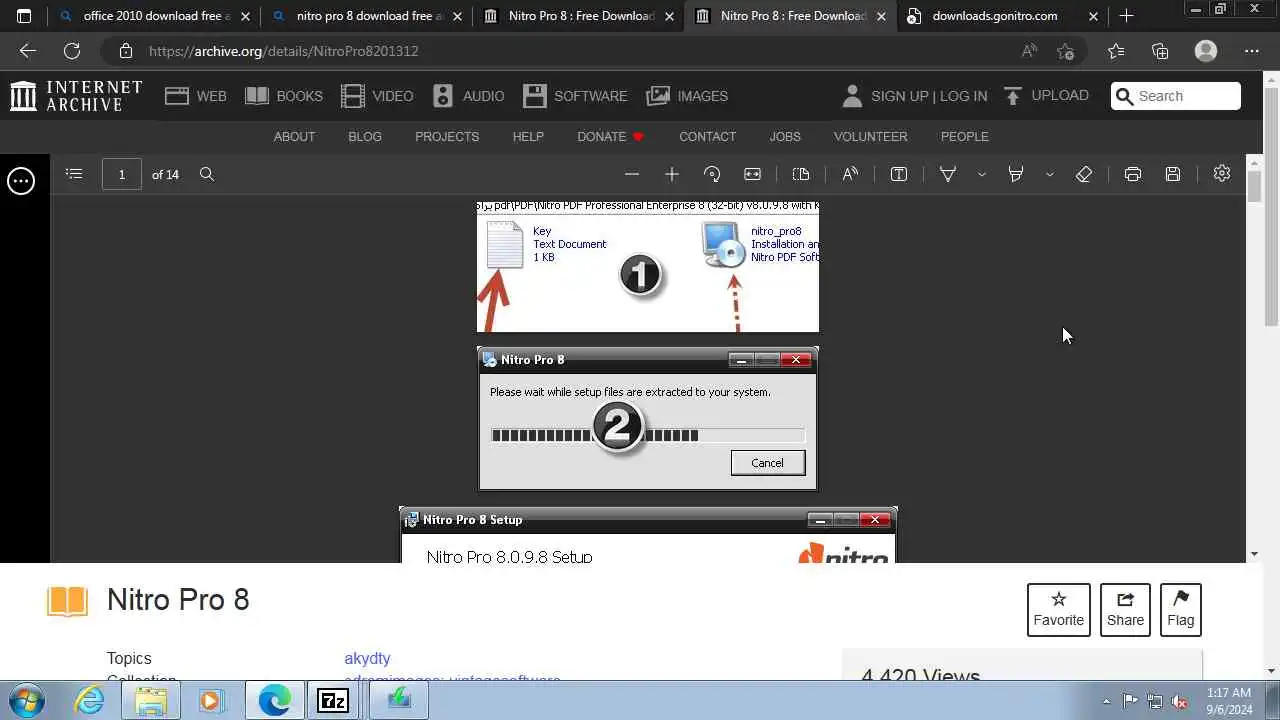
Task: Open the browser profile avatar
Action: tap(1206, 51)
